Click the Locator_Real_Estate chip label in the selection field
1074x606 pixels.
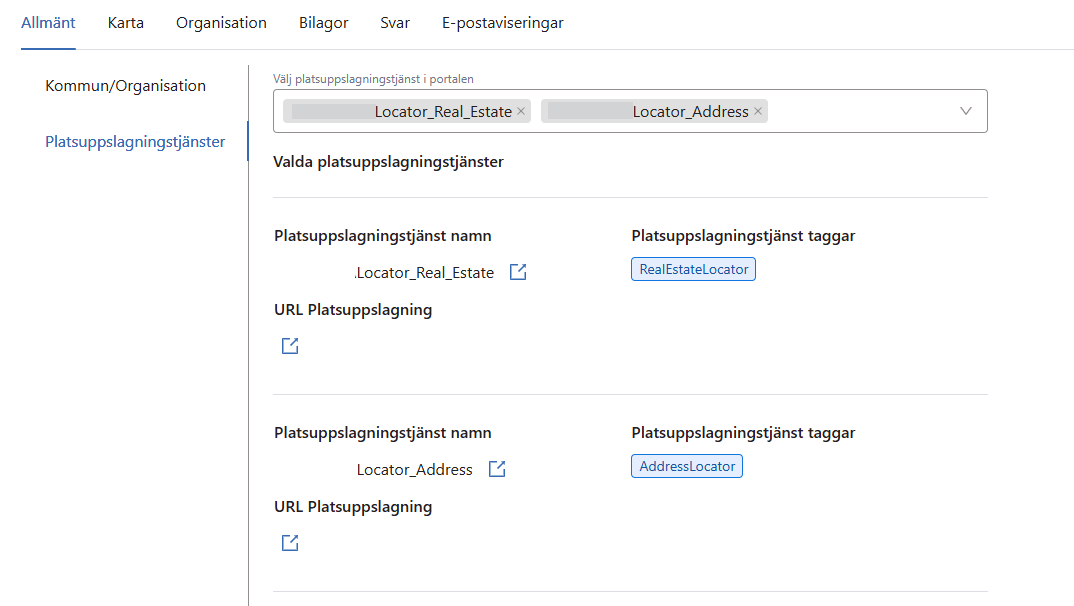[442, 112]
